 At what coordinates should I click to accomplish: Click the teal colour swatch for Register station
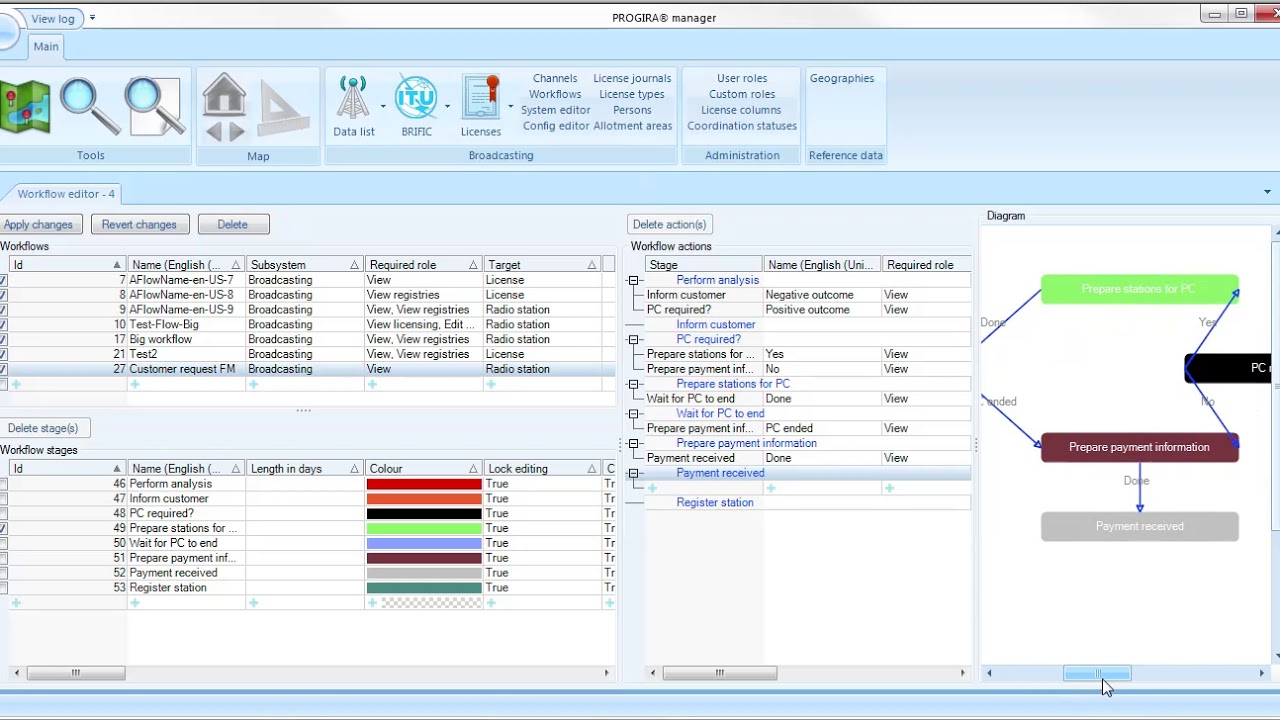click(x=424, y=588)
